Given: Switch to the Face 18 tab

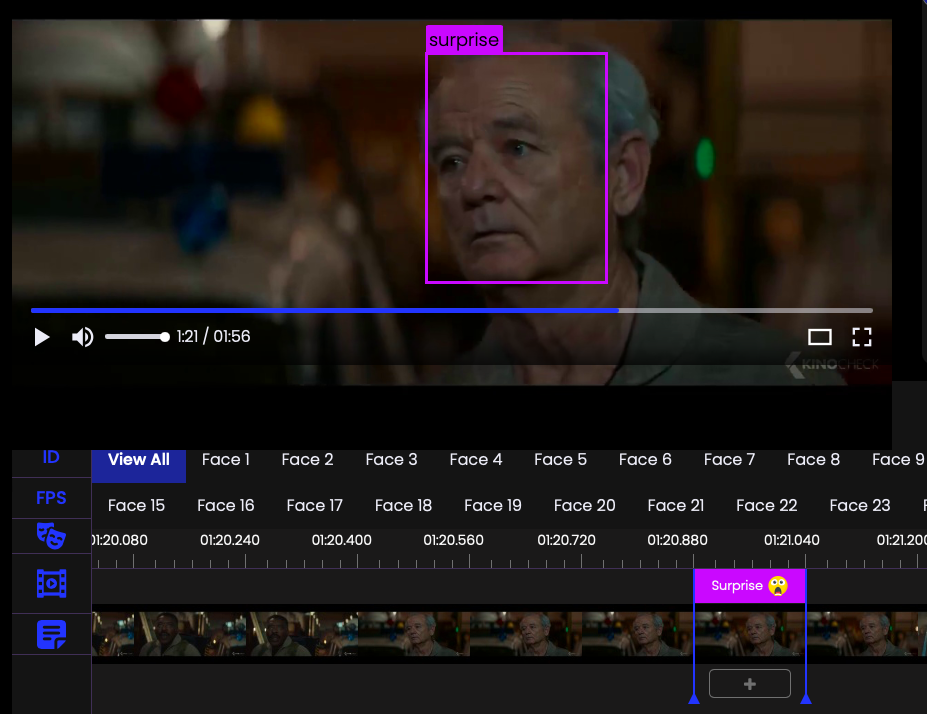Looking at the screenshot, I should (x=403, y=505).
